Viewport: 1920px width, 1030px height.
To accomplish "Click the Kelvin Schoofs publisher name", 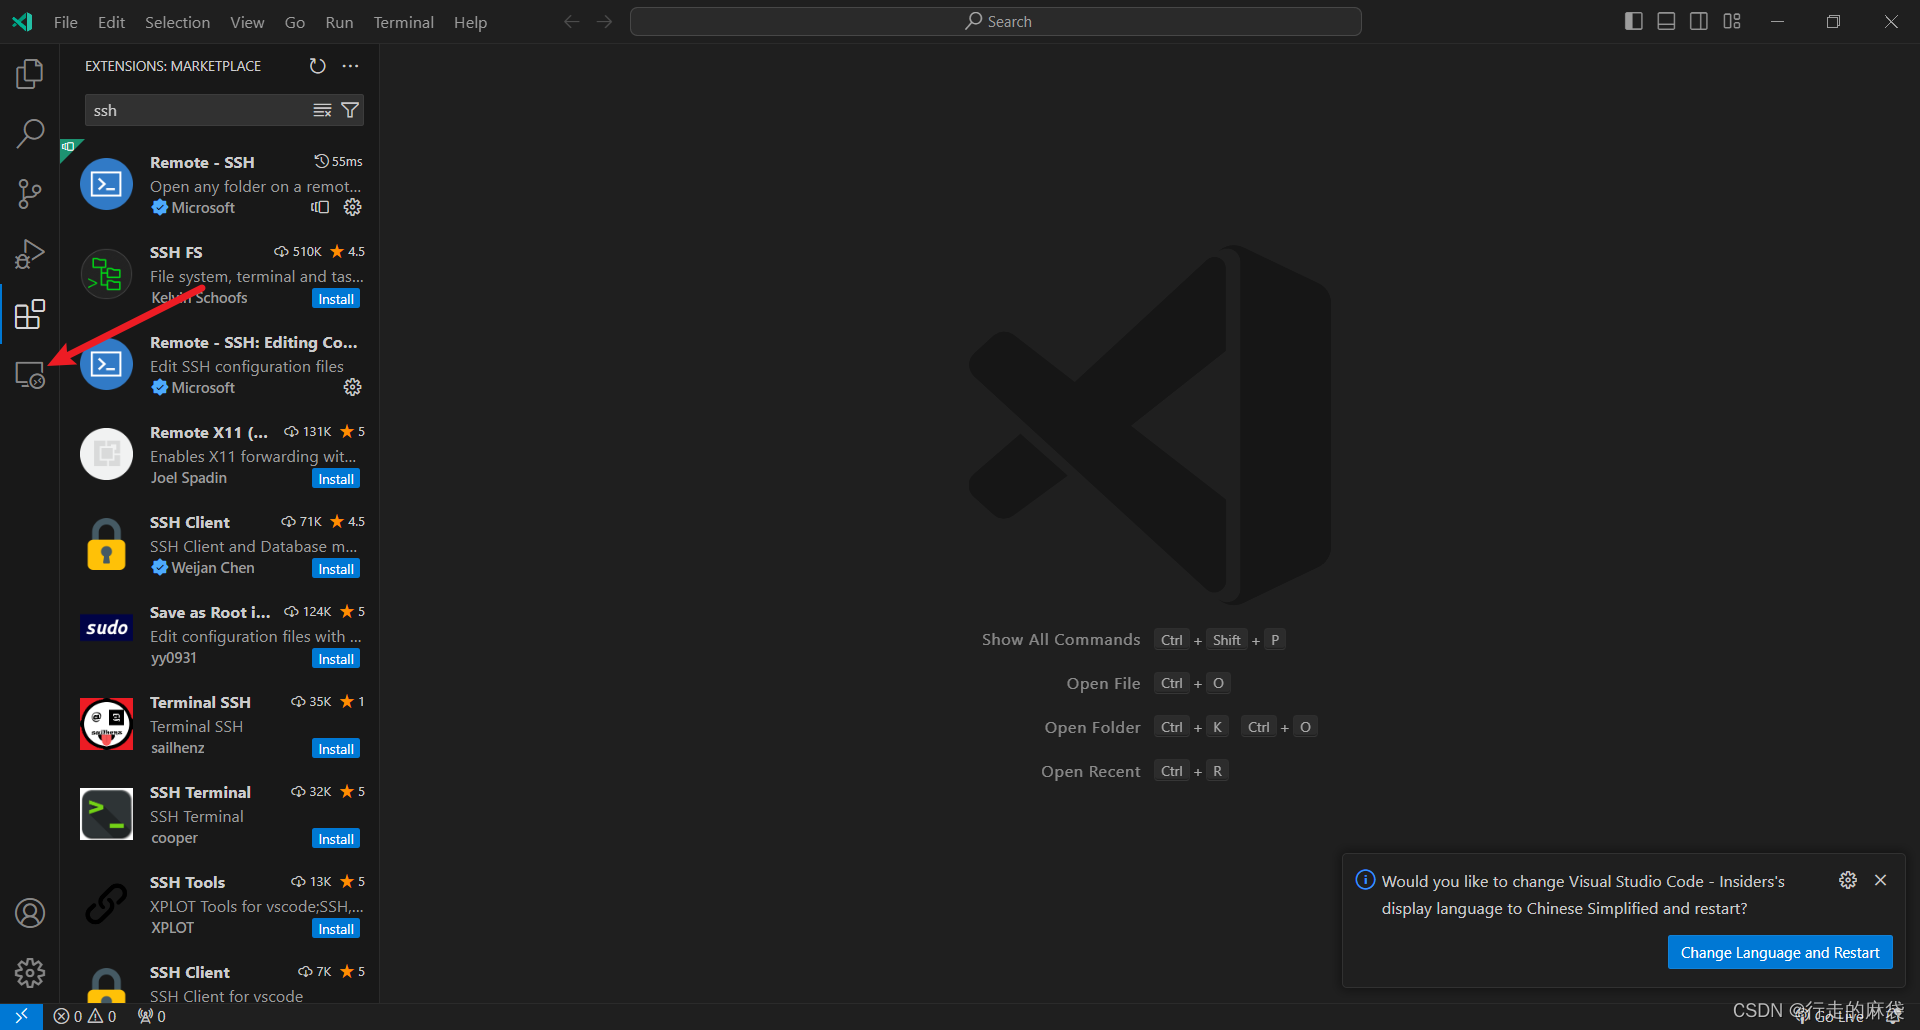I will coord(199,298).
